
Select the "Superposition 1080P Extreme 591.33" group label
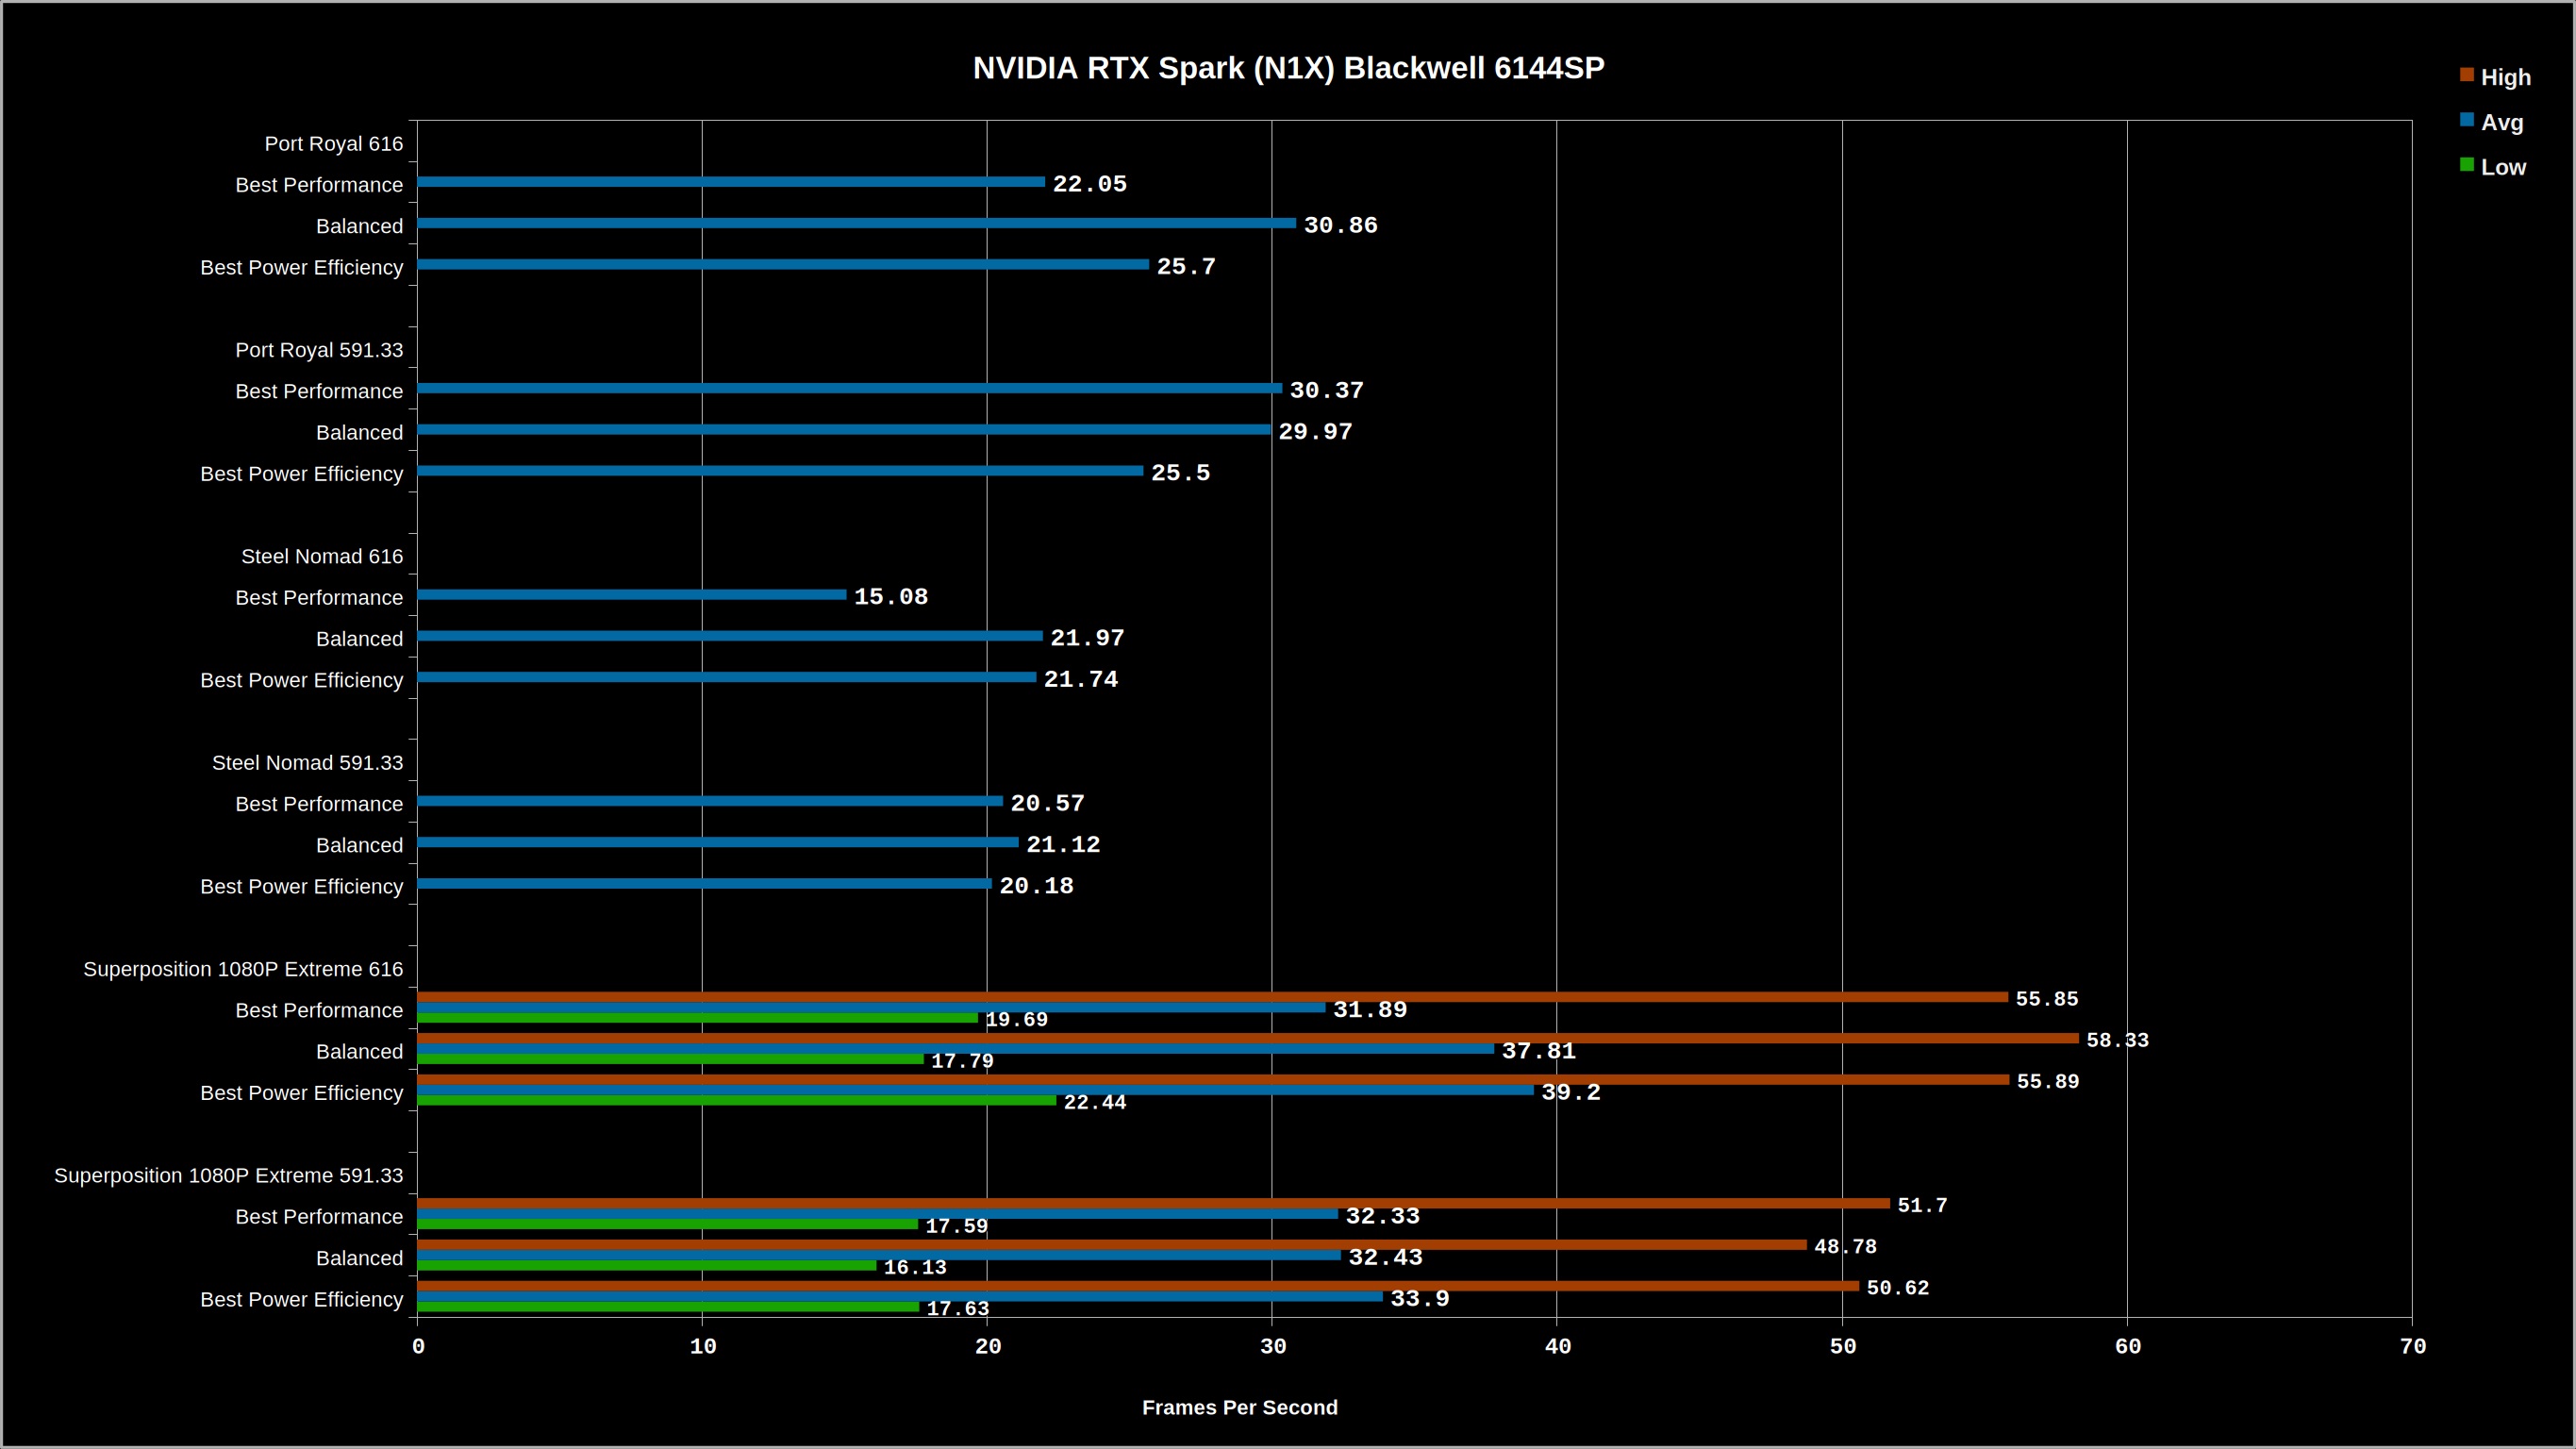pyautogui.click(x=228, y=1175)
